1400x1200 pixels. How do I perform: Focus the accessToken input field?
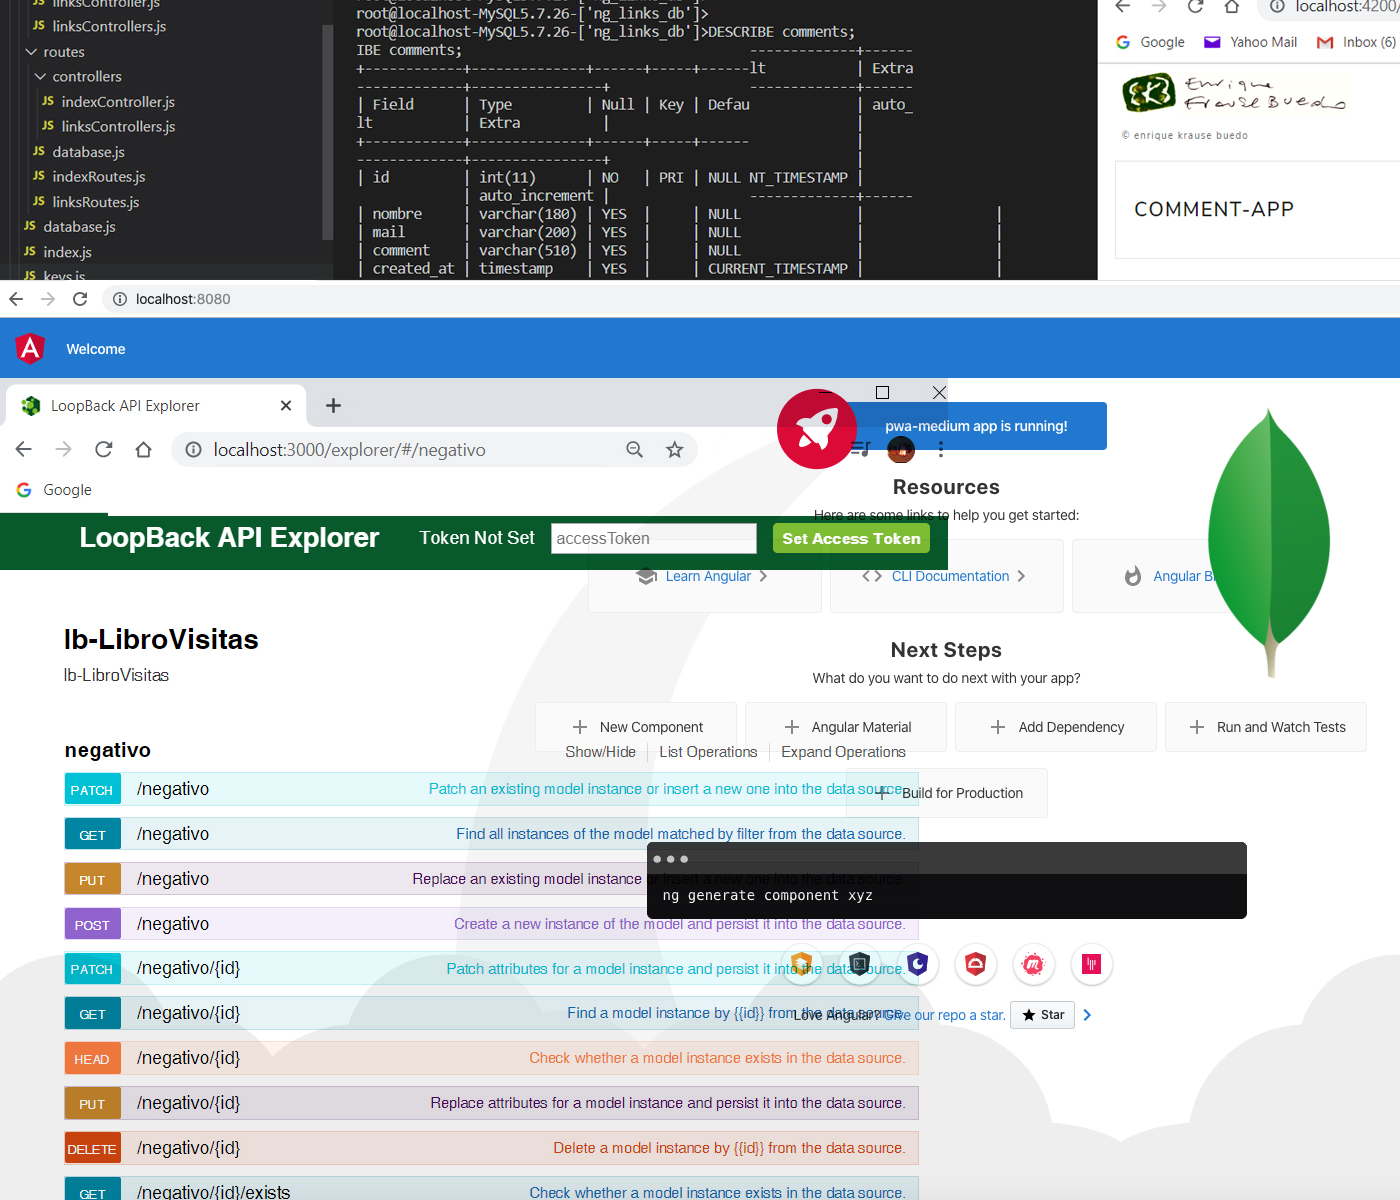pyautogui.click(x=654, y=538)
